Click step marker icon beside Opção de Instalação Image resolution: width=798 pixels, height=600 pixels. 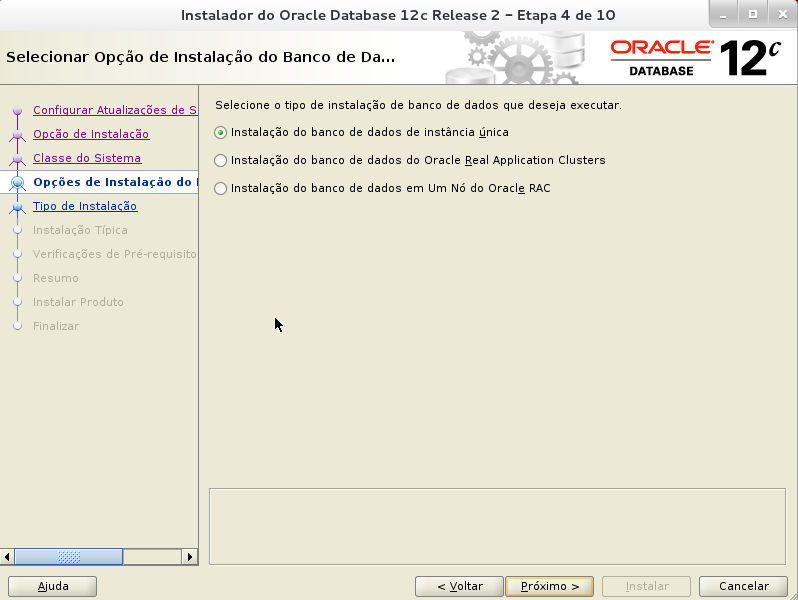coord(18,135)
